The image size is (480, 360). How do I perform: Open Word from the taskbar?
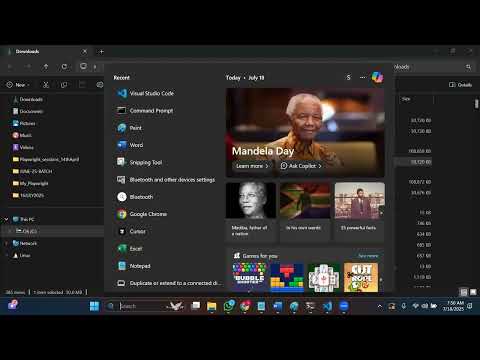point(278,306)
